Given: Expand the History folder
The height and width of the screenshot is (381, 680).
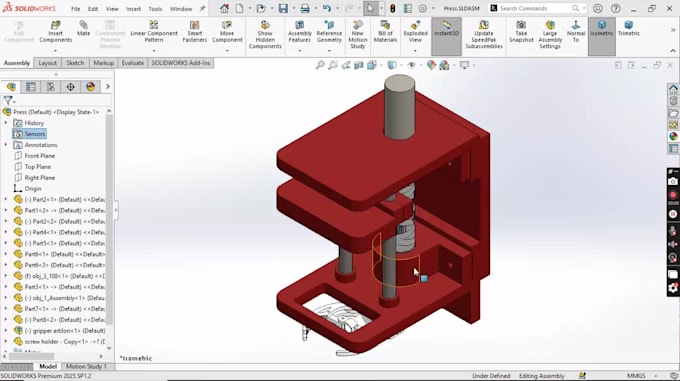Looking at the screenshot, I should coord(6,123).
